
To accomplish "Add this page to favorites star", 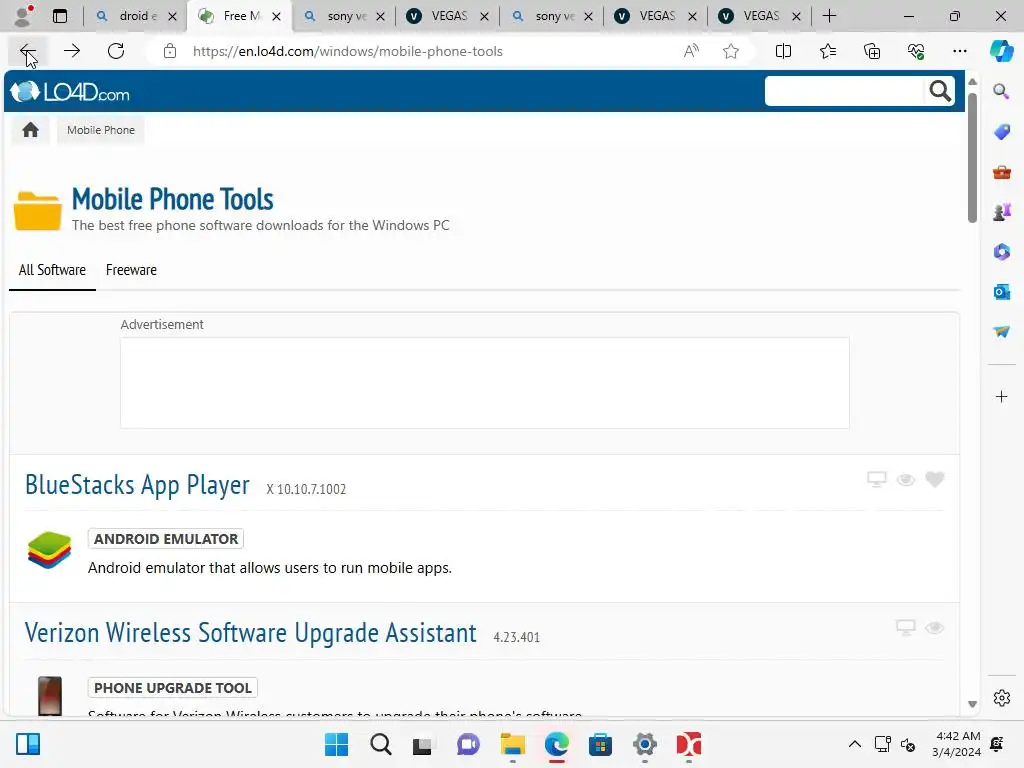I will pos(731,51).
